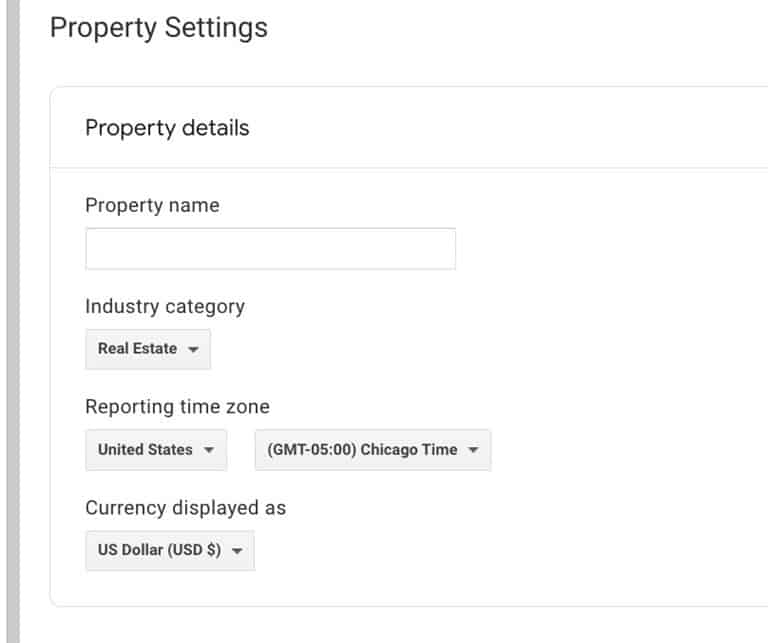Click the blank area below the details card
768x643 pixels.
click(400, 625)
